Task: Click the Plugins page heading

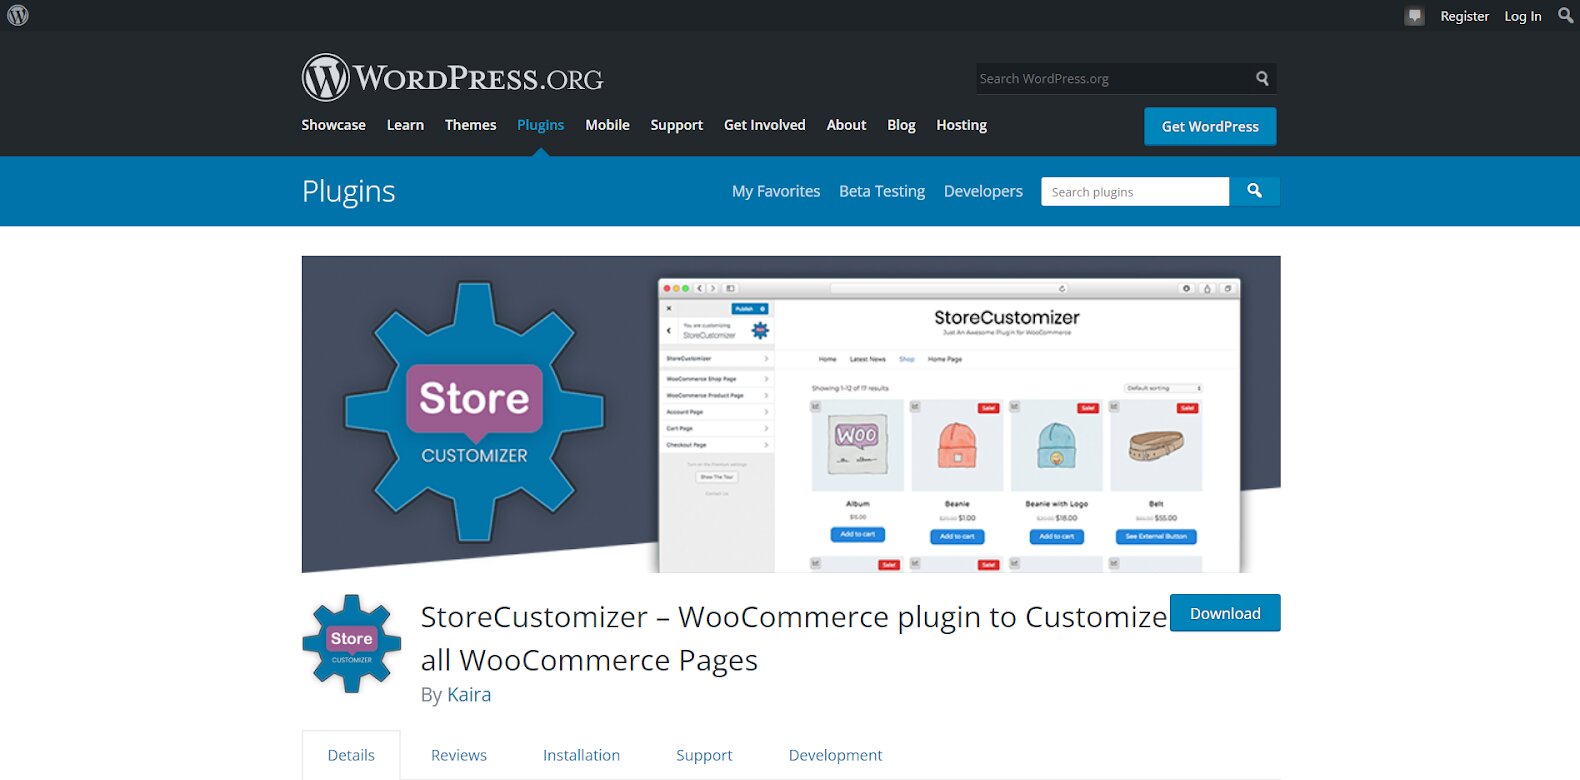Action: point(348,191)
